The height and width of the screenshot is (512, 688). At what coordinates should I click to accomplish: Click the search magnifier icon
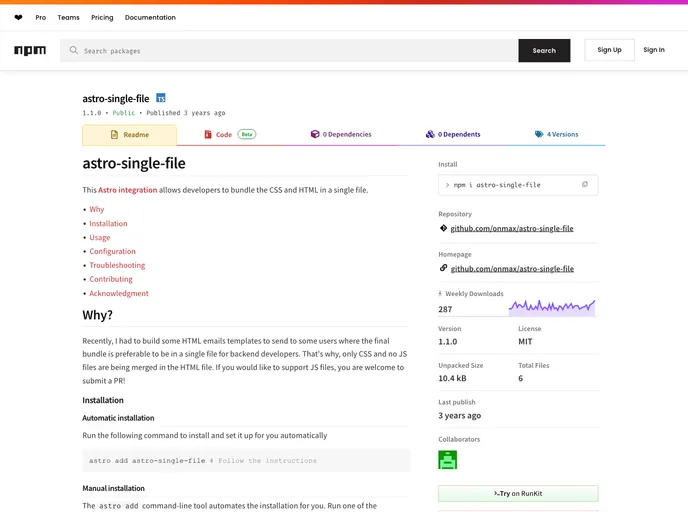[74, 50]
